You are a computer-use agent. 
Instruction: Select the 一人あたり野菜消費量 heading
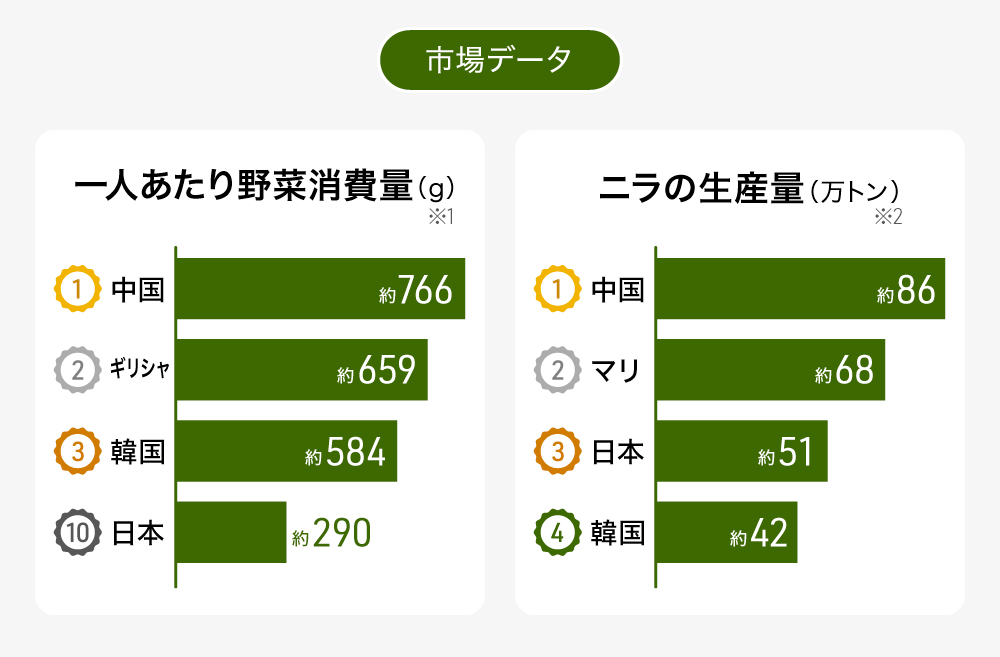tap(243, 187)
